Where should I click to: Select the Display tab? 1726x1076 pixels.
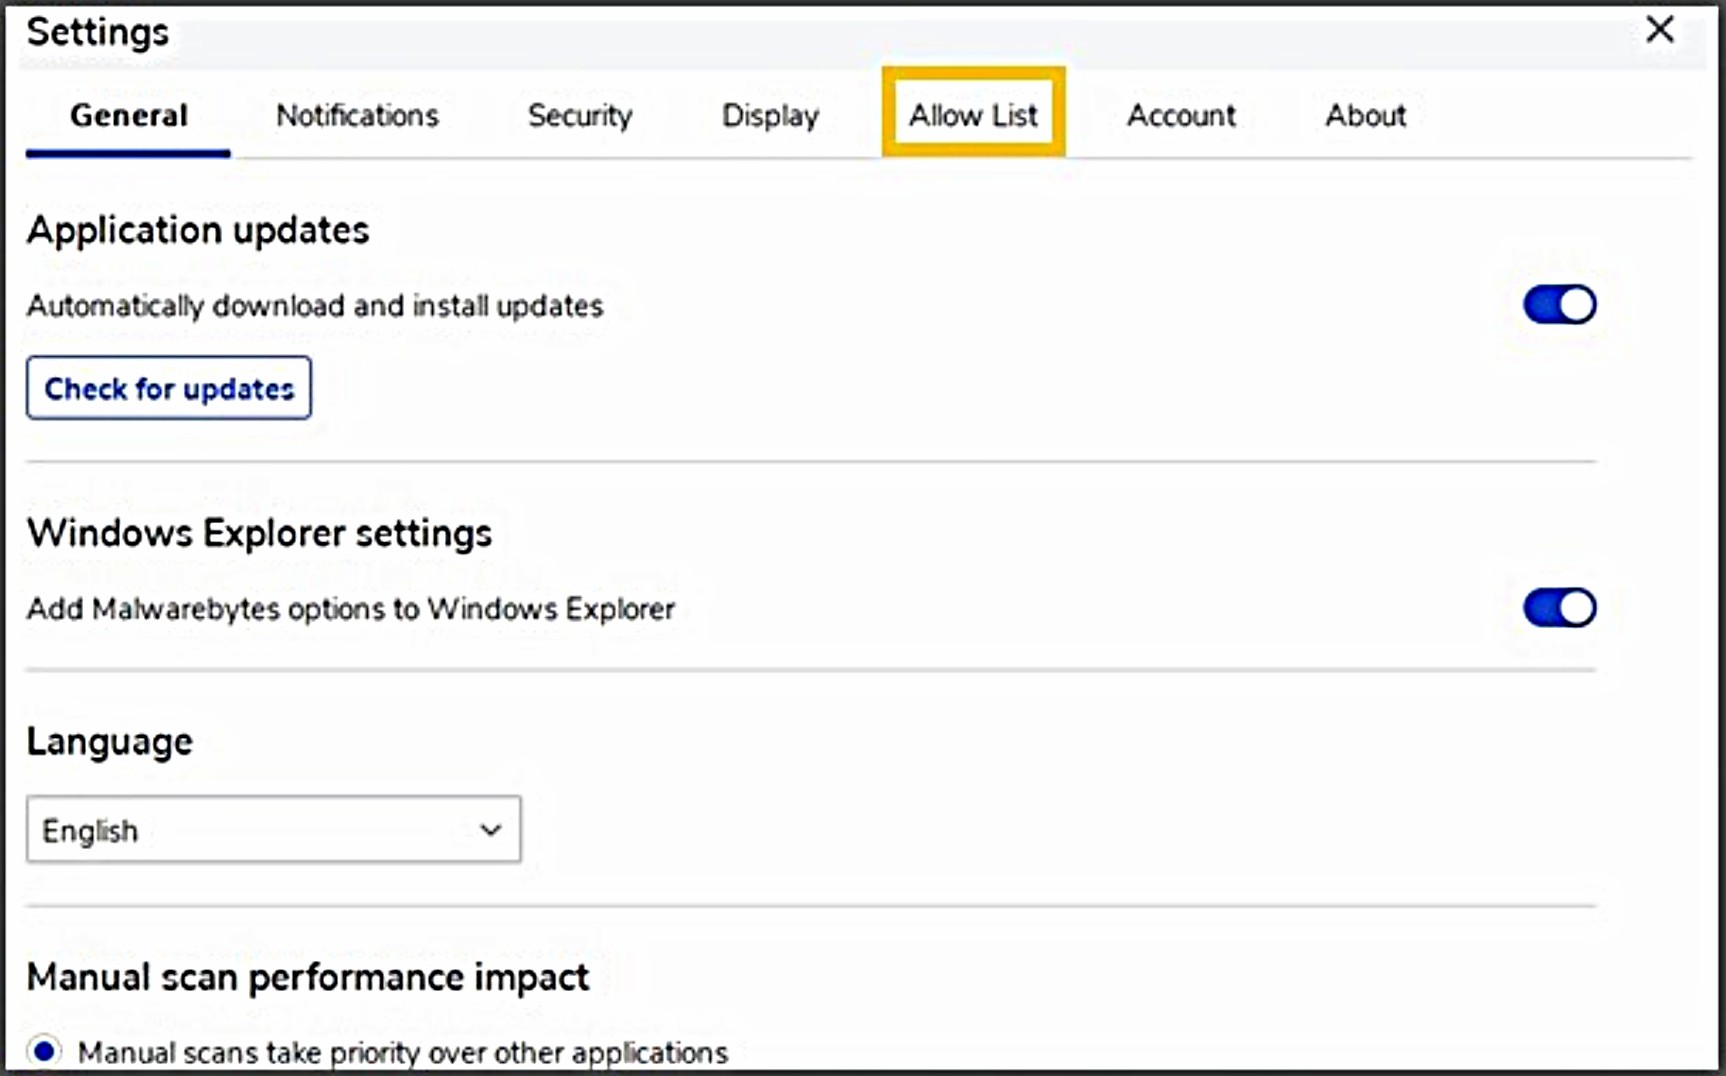(770, 116)
